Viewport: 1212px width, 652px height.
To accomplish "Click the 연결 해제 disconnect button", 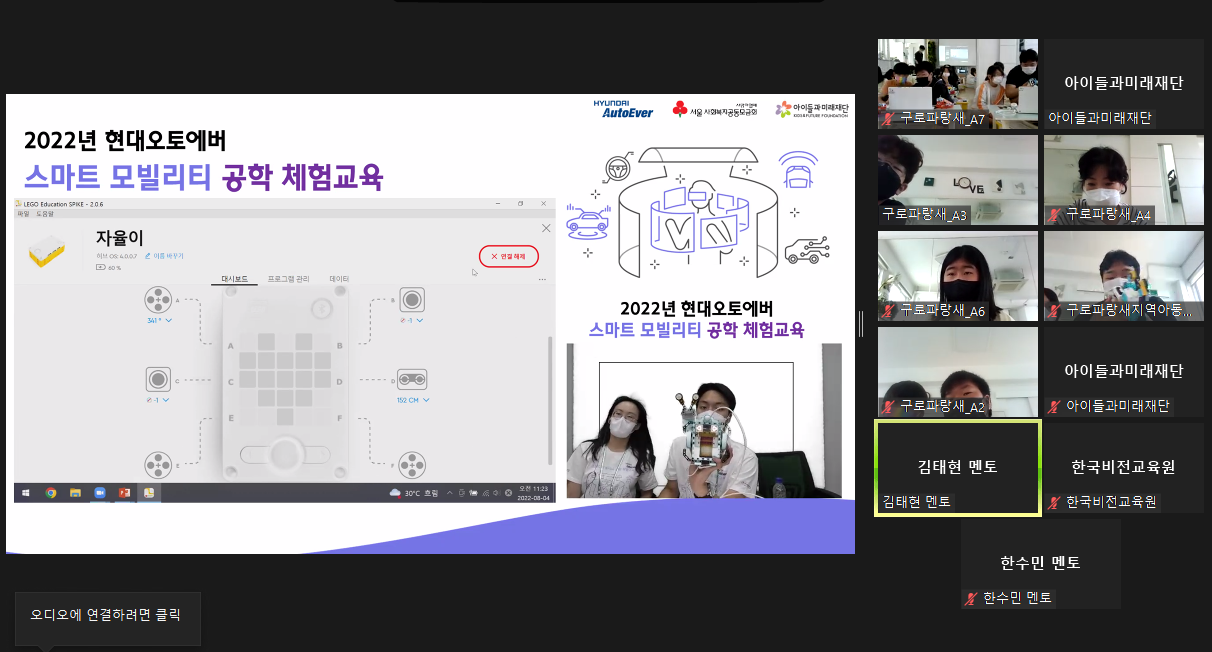I will pyautogui.click(x=509, y=256).
